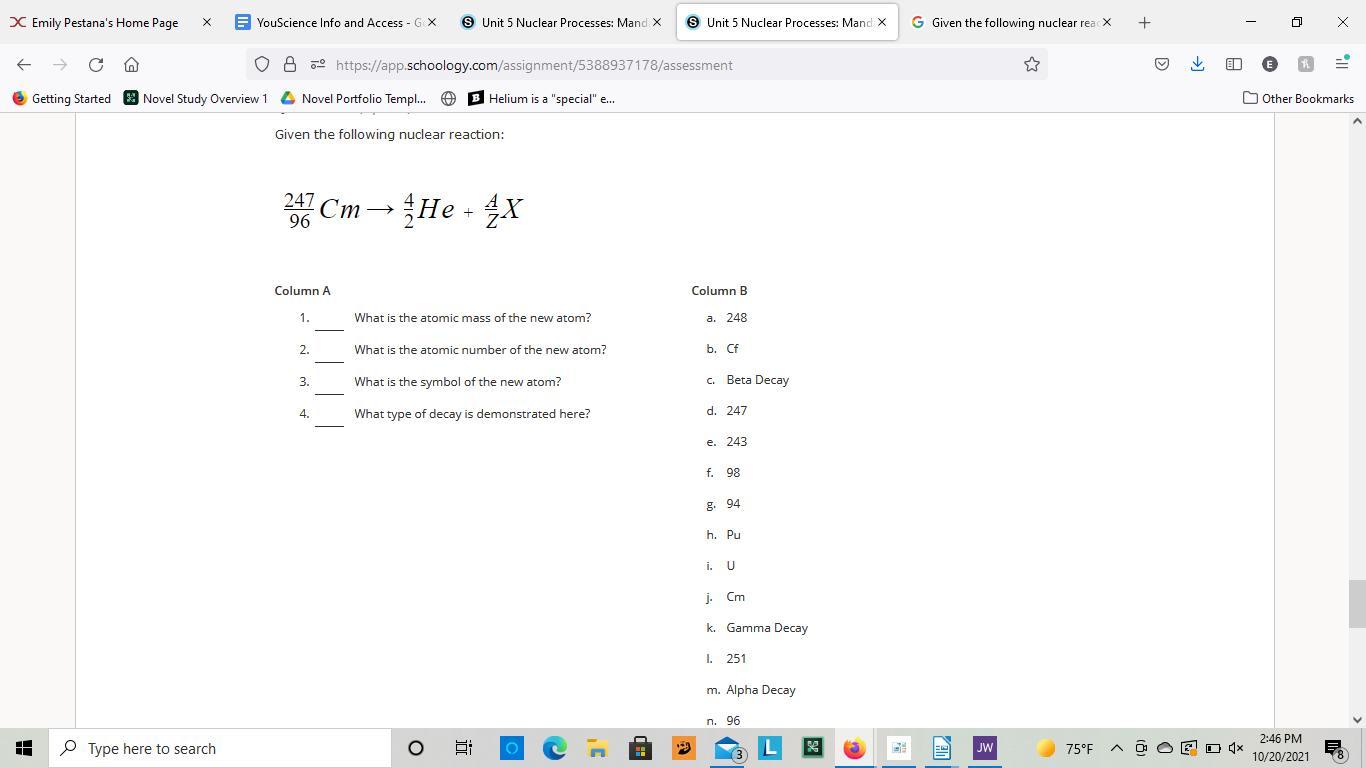Open Helium is a special bookmark

(541, 98)
